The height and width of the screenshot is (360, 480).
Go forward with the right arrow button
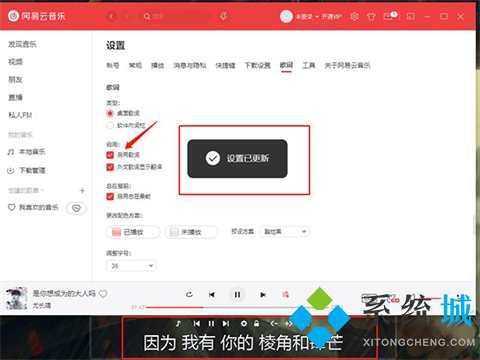[127, 16]
